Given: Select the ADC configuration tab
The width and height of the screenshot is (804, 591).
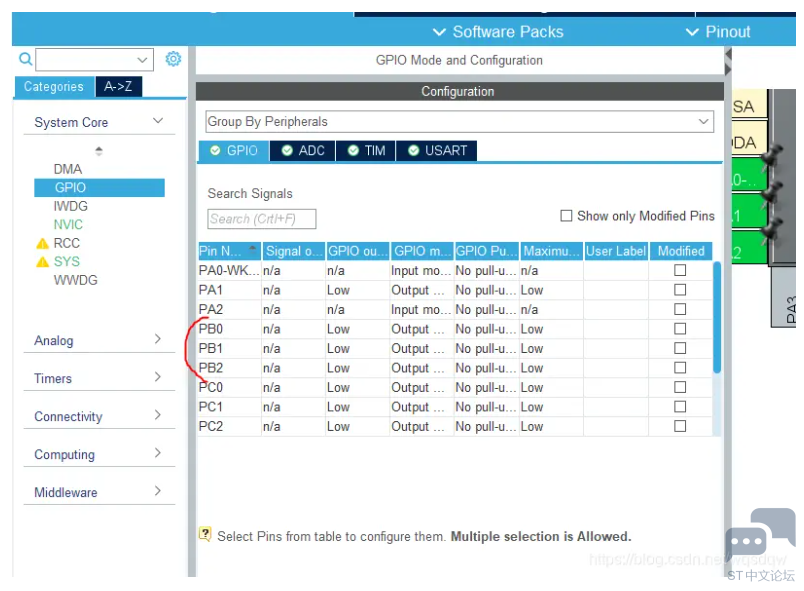Looking at the screenshot, I should 303,151.
